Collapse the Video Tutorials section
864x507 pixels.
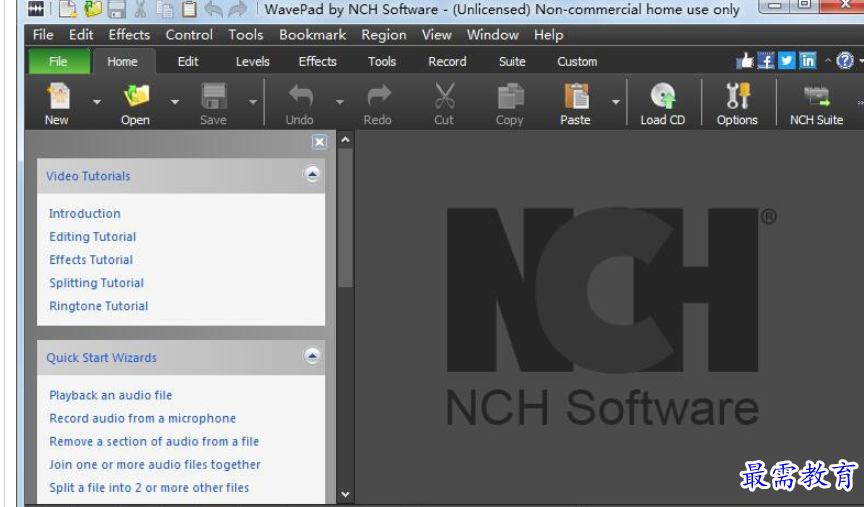pyautogui.click(x=312, y=175)
